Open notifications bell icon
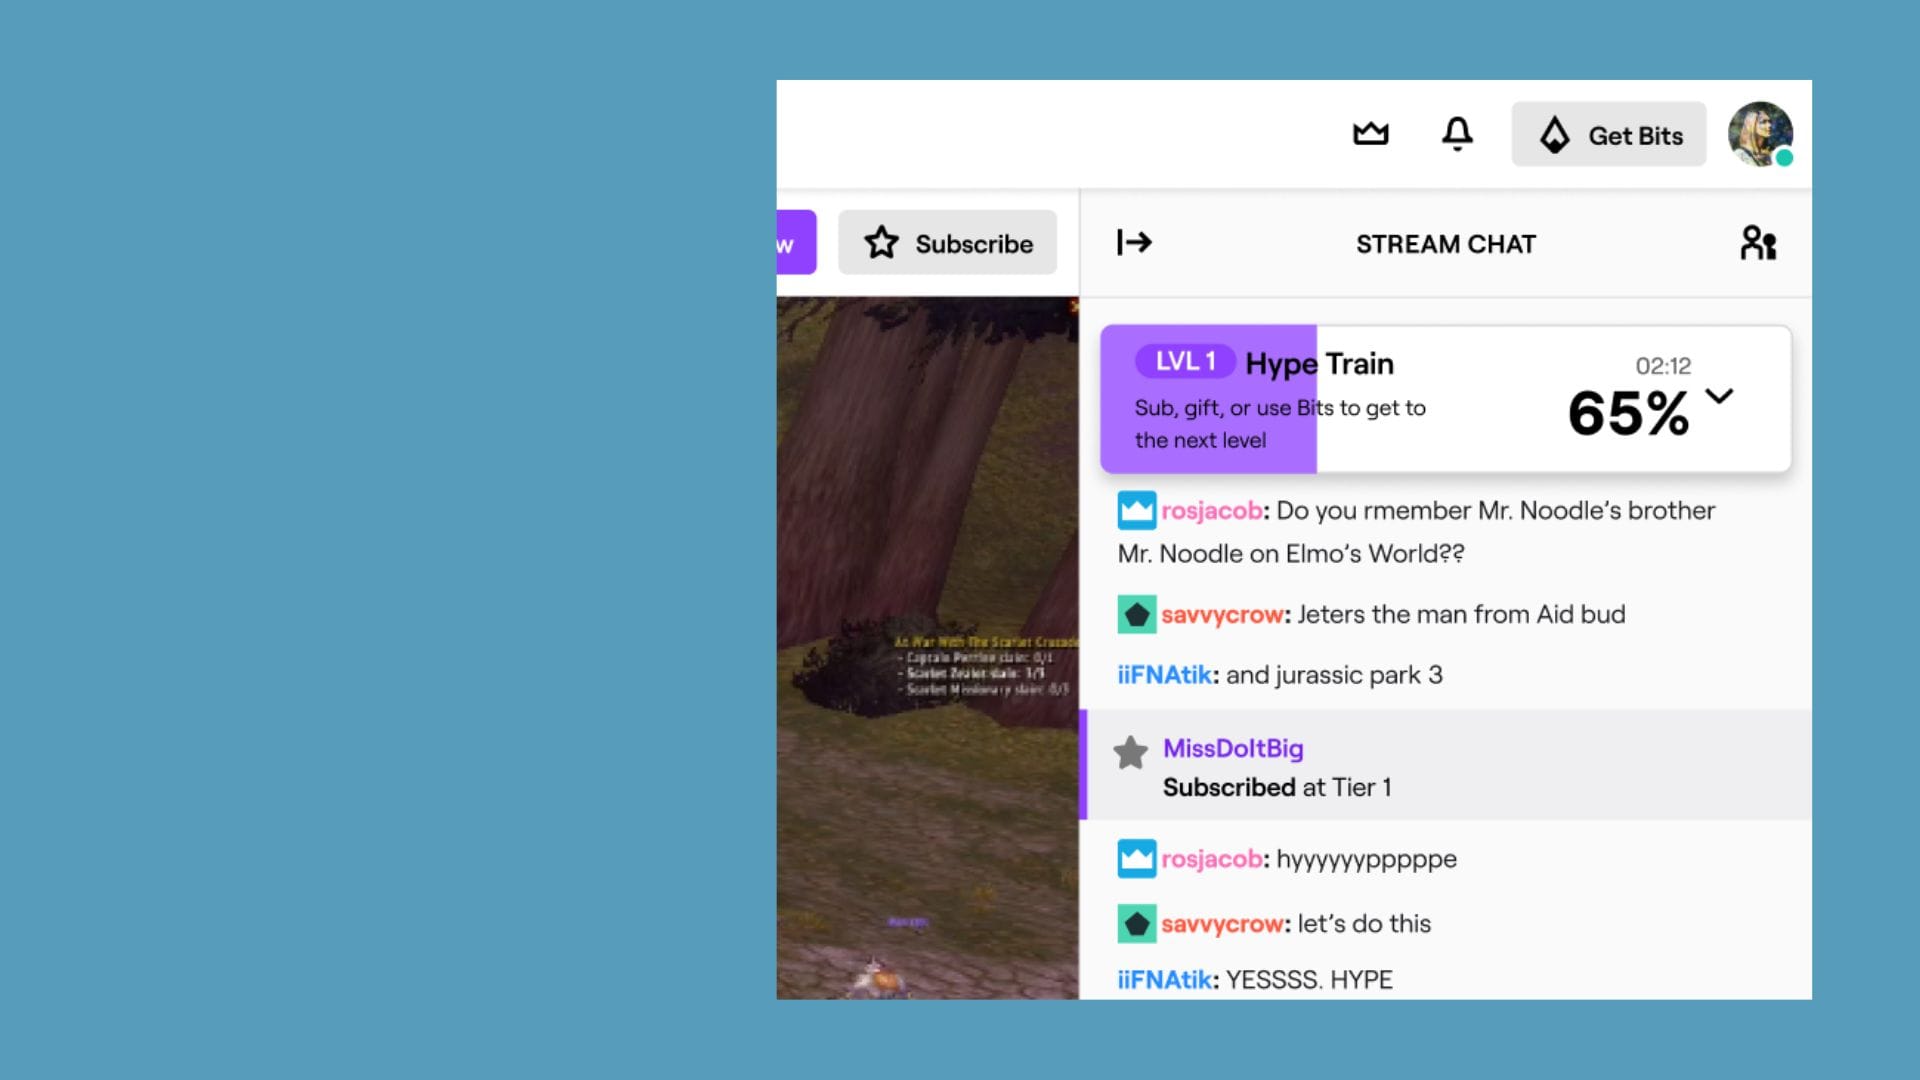The width and height of the screenshot is (1920, 1080). pyautogui.click(x=1457, y=133)
